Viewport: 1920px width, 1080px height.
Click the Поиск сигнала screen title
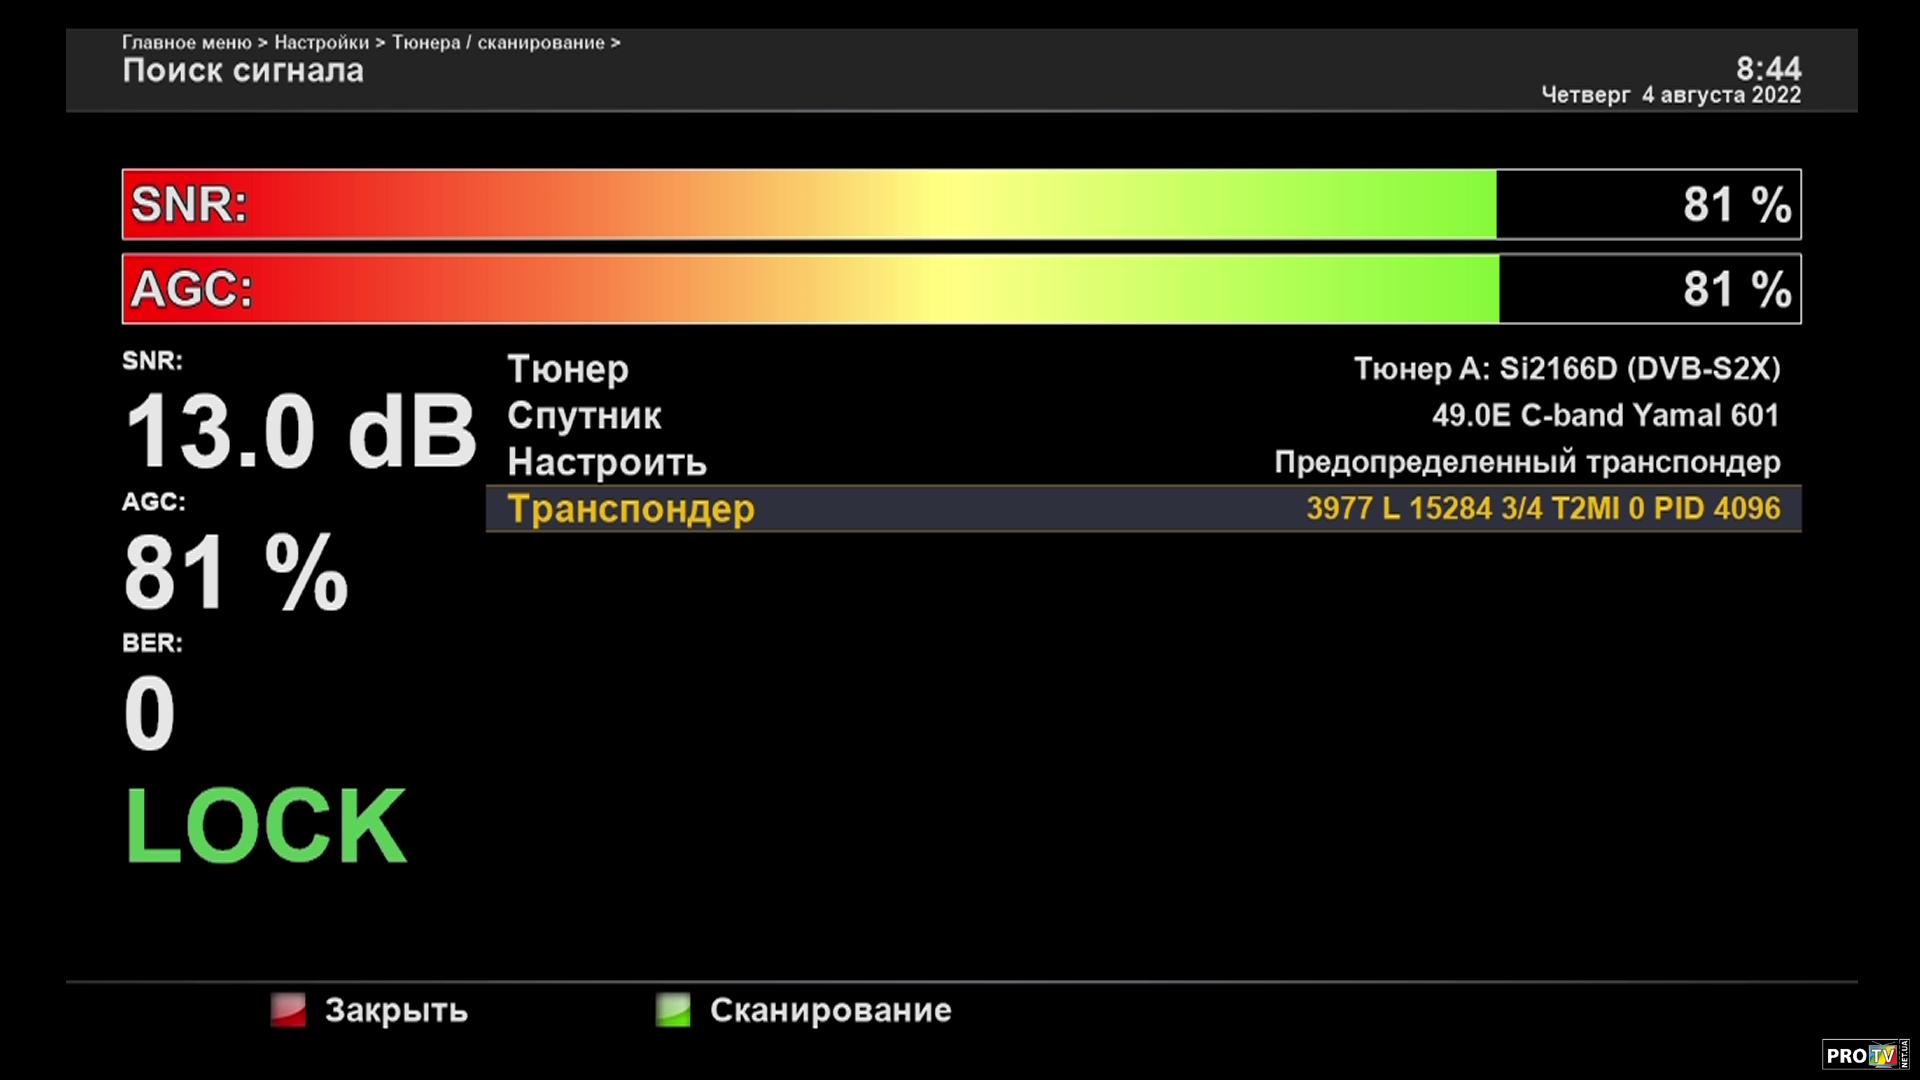(243, 71)
